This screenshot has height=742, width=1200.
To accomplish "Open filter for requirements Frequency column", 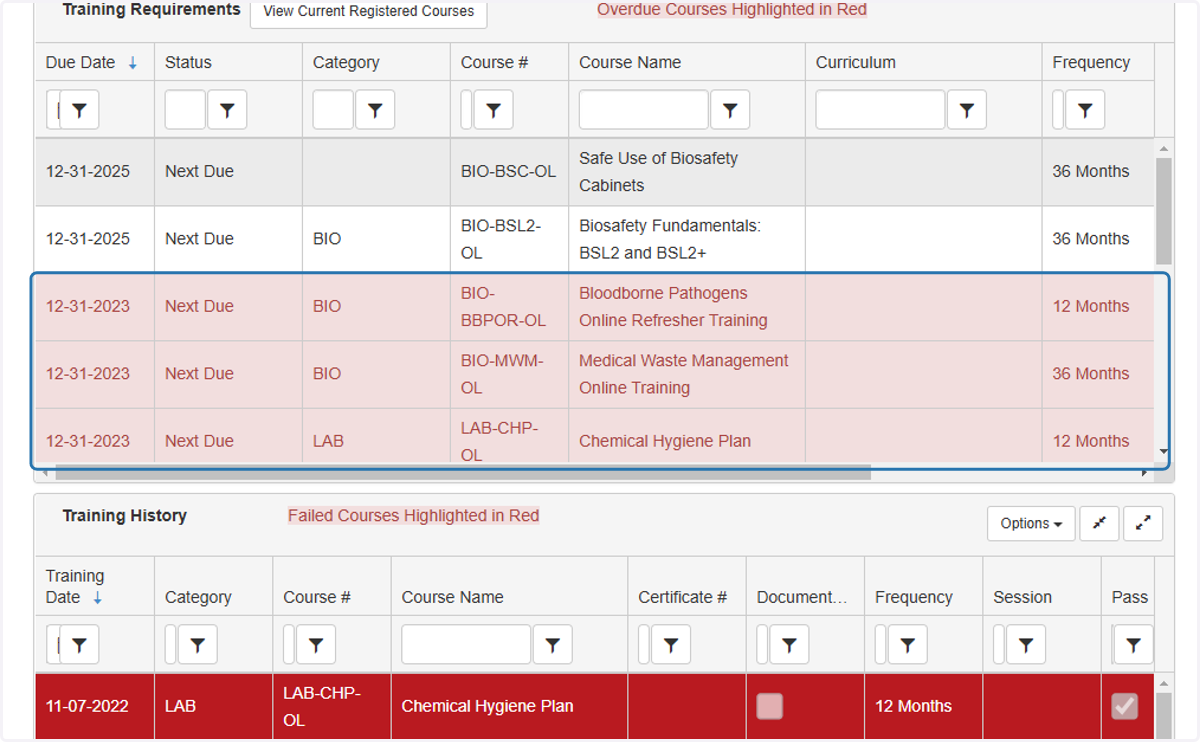I will [1085, 110].
